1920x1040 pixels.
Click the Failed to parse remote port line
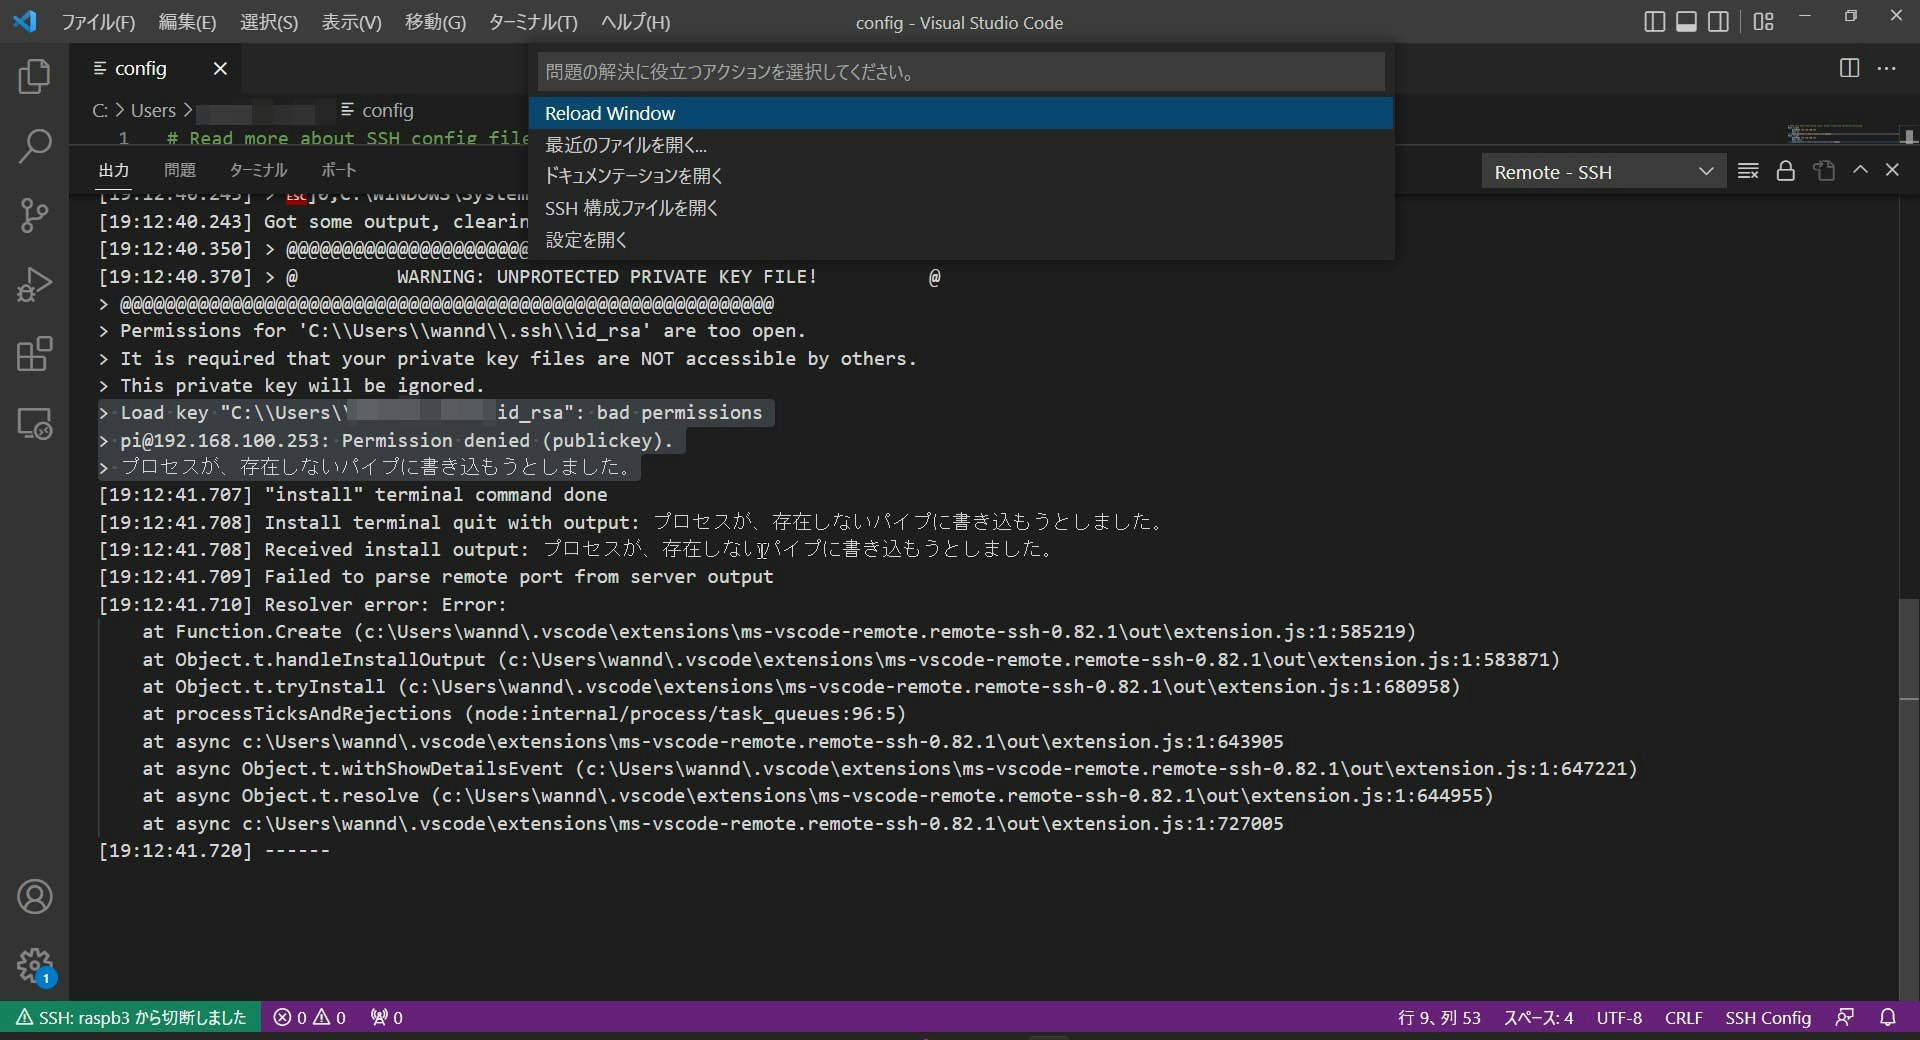[436, 577]
